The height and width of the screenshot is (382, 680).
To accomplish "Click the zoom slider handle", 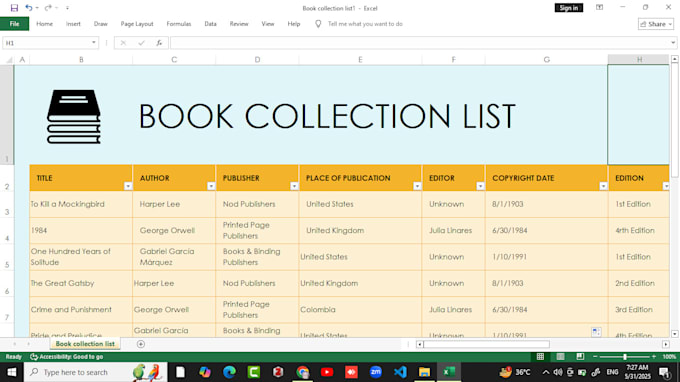I will tap(624, 356).
